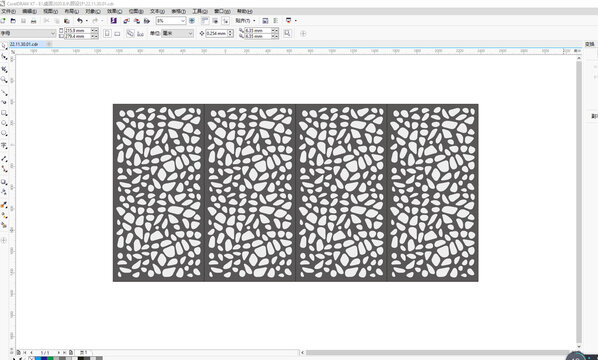This screenshot has height=360, width=598.
Task: Go to first page navigation button
Action: pyautogui.click(x=25, y=352)
